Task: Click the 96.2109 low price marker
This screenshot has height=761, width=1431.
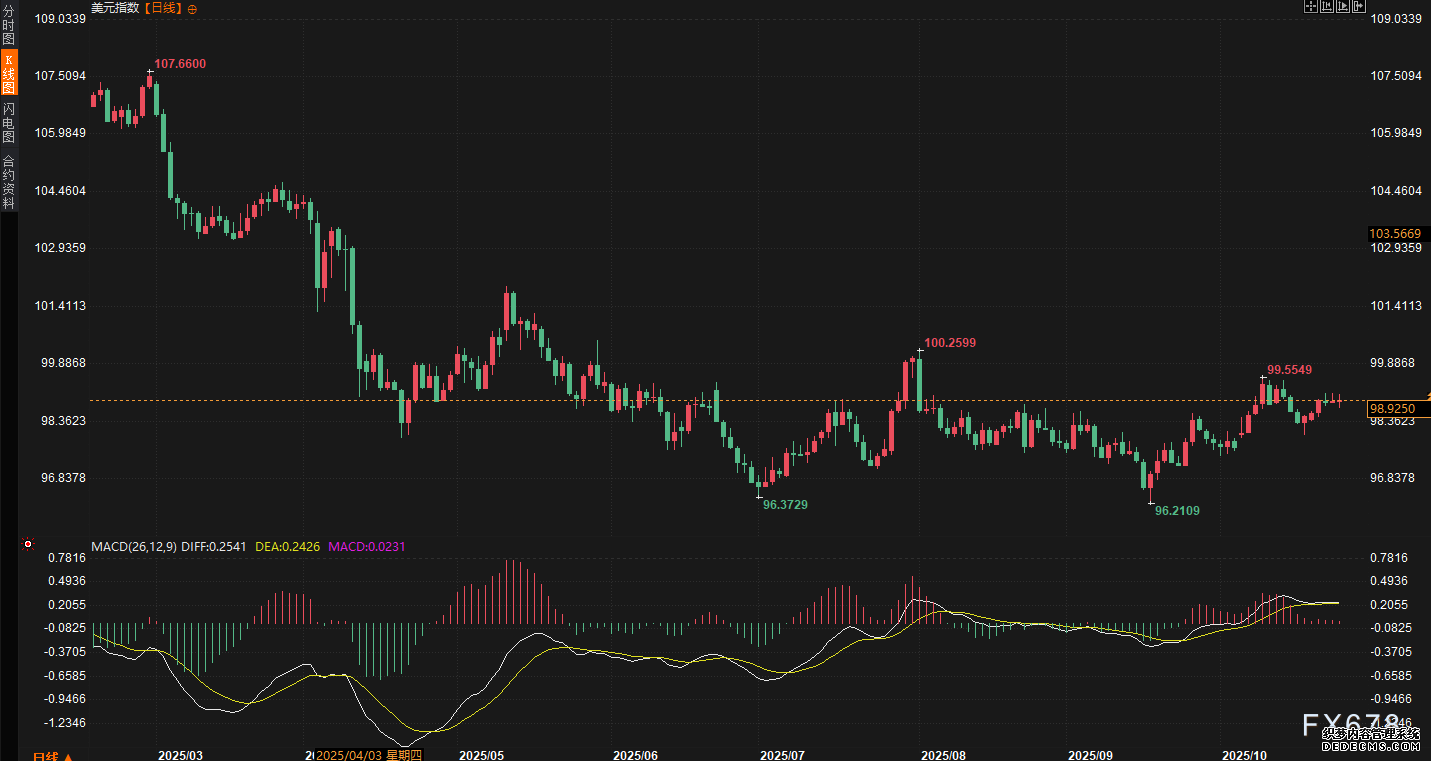Action: 1177,511
